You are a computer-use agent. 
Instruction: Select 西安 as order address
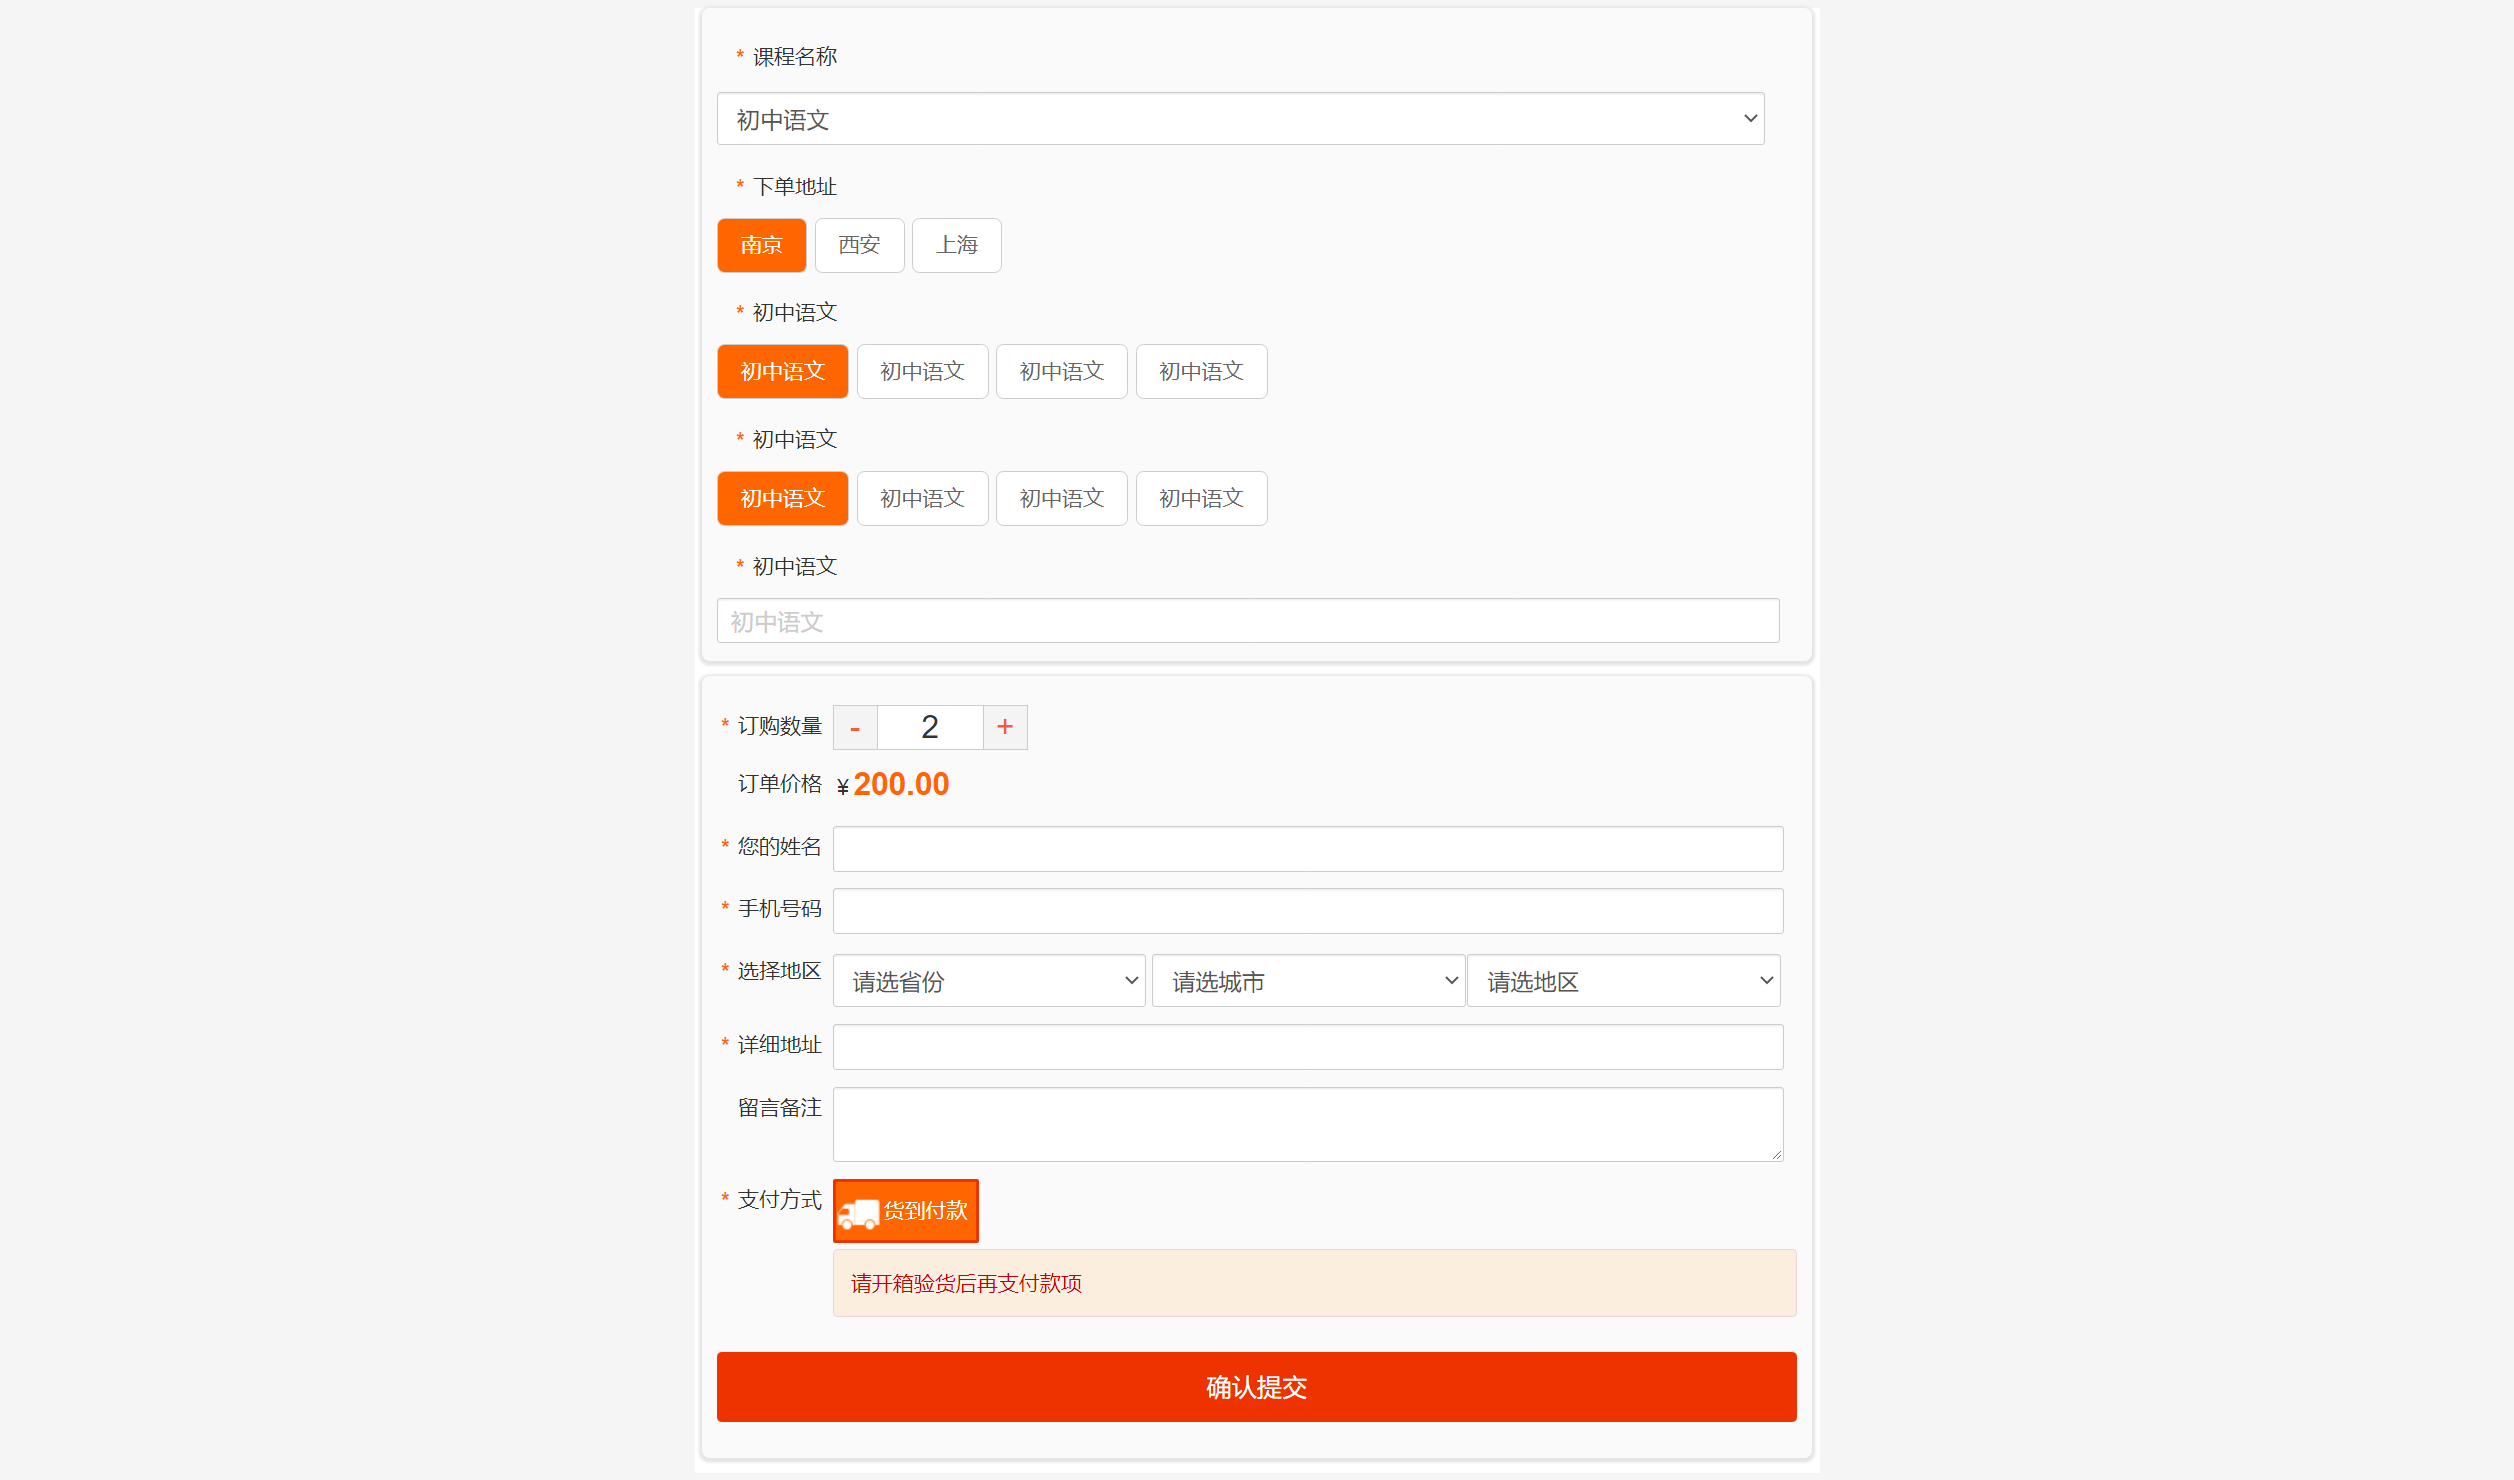pyautogui.click(x=859, y=245)
